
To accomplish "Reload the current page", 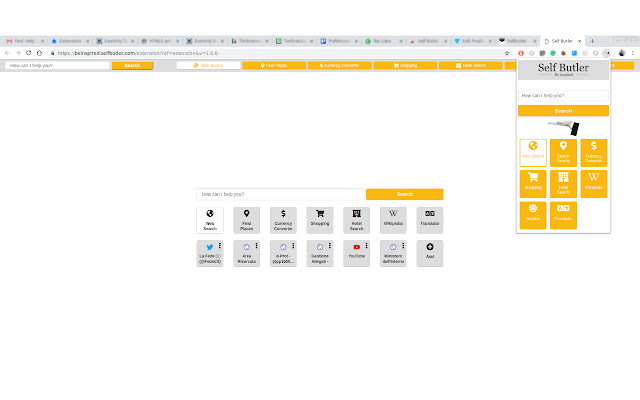I will tap(29, 53).
